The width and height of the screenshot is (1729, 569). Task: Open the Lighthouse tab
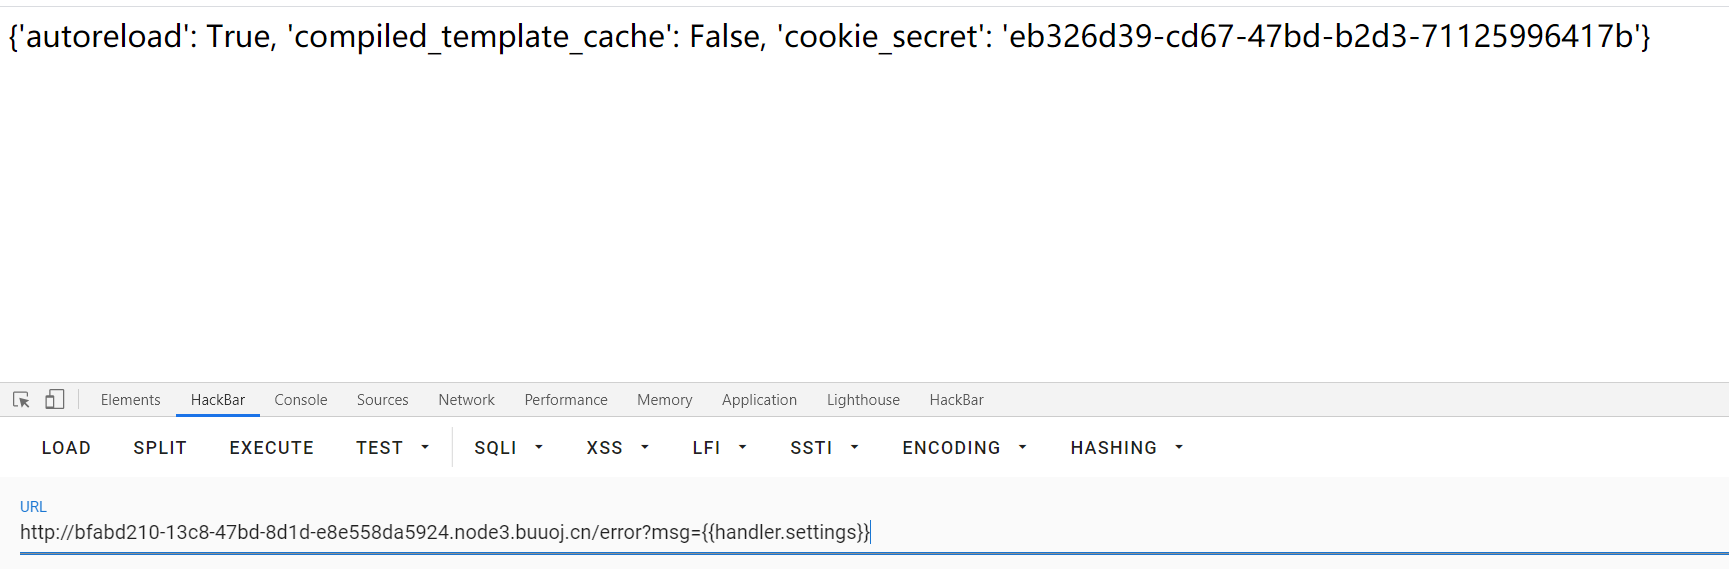click(x=863, y=400)
